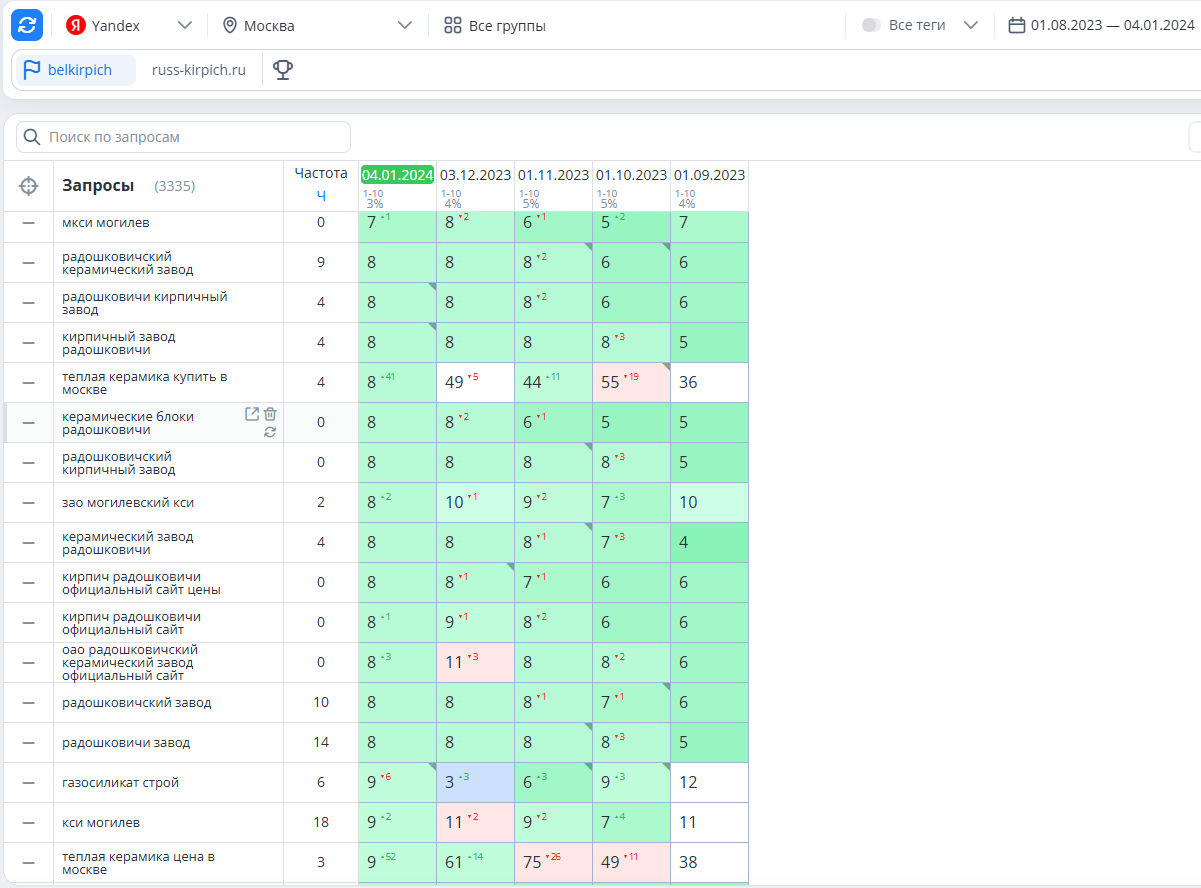
Task: Select the 04.01.2024 date column header
Action: (397, 174)
